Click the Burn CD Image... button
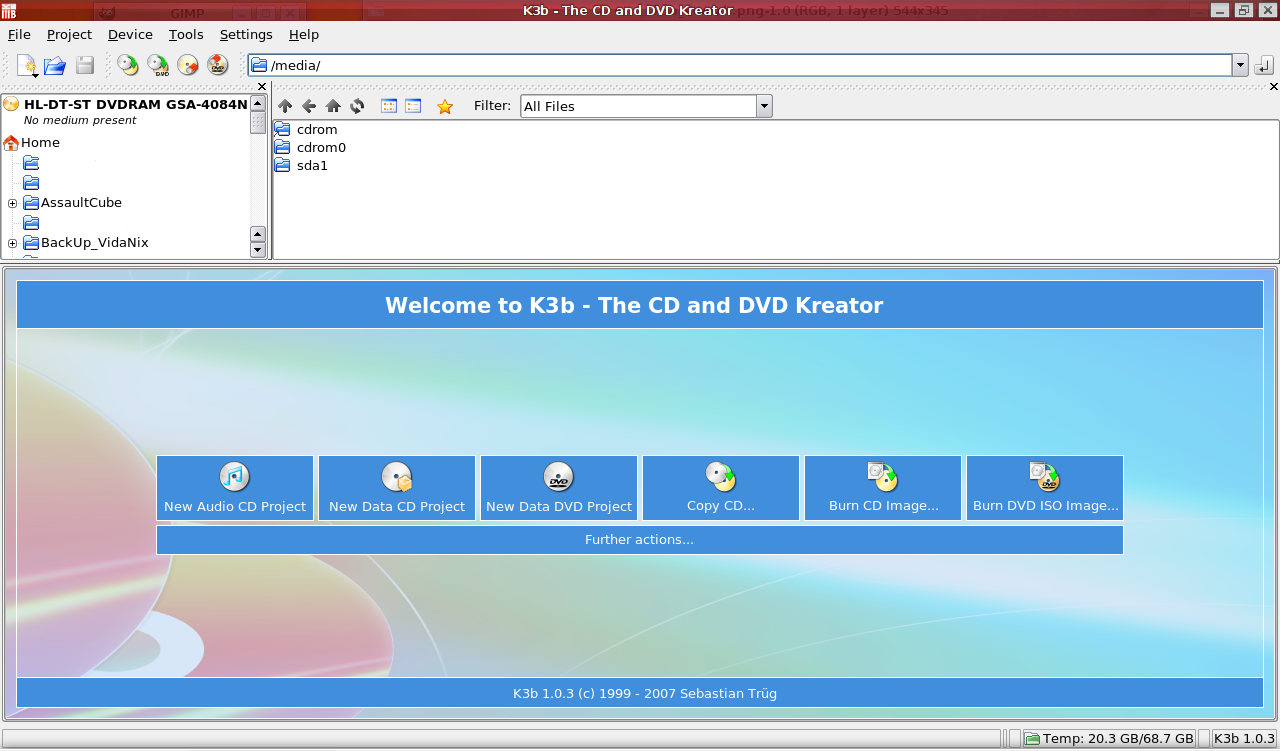Image resolution: width=1280 pixels, height=751 pixels. pos(883,488)
